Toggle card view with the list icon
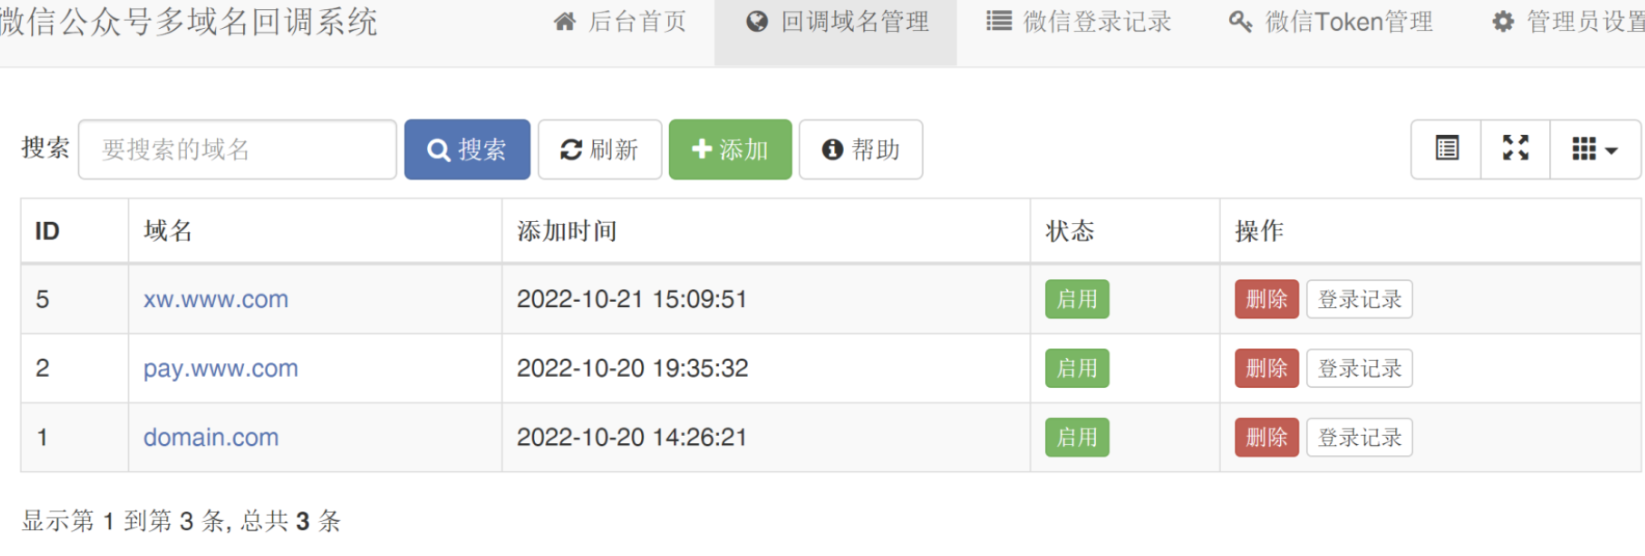The height and width of the screenshot is (556, 1645). click(x=1446, y=149)
